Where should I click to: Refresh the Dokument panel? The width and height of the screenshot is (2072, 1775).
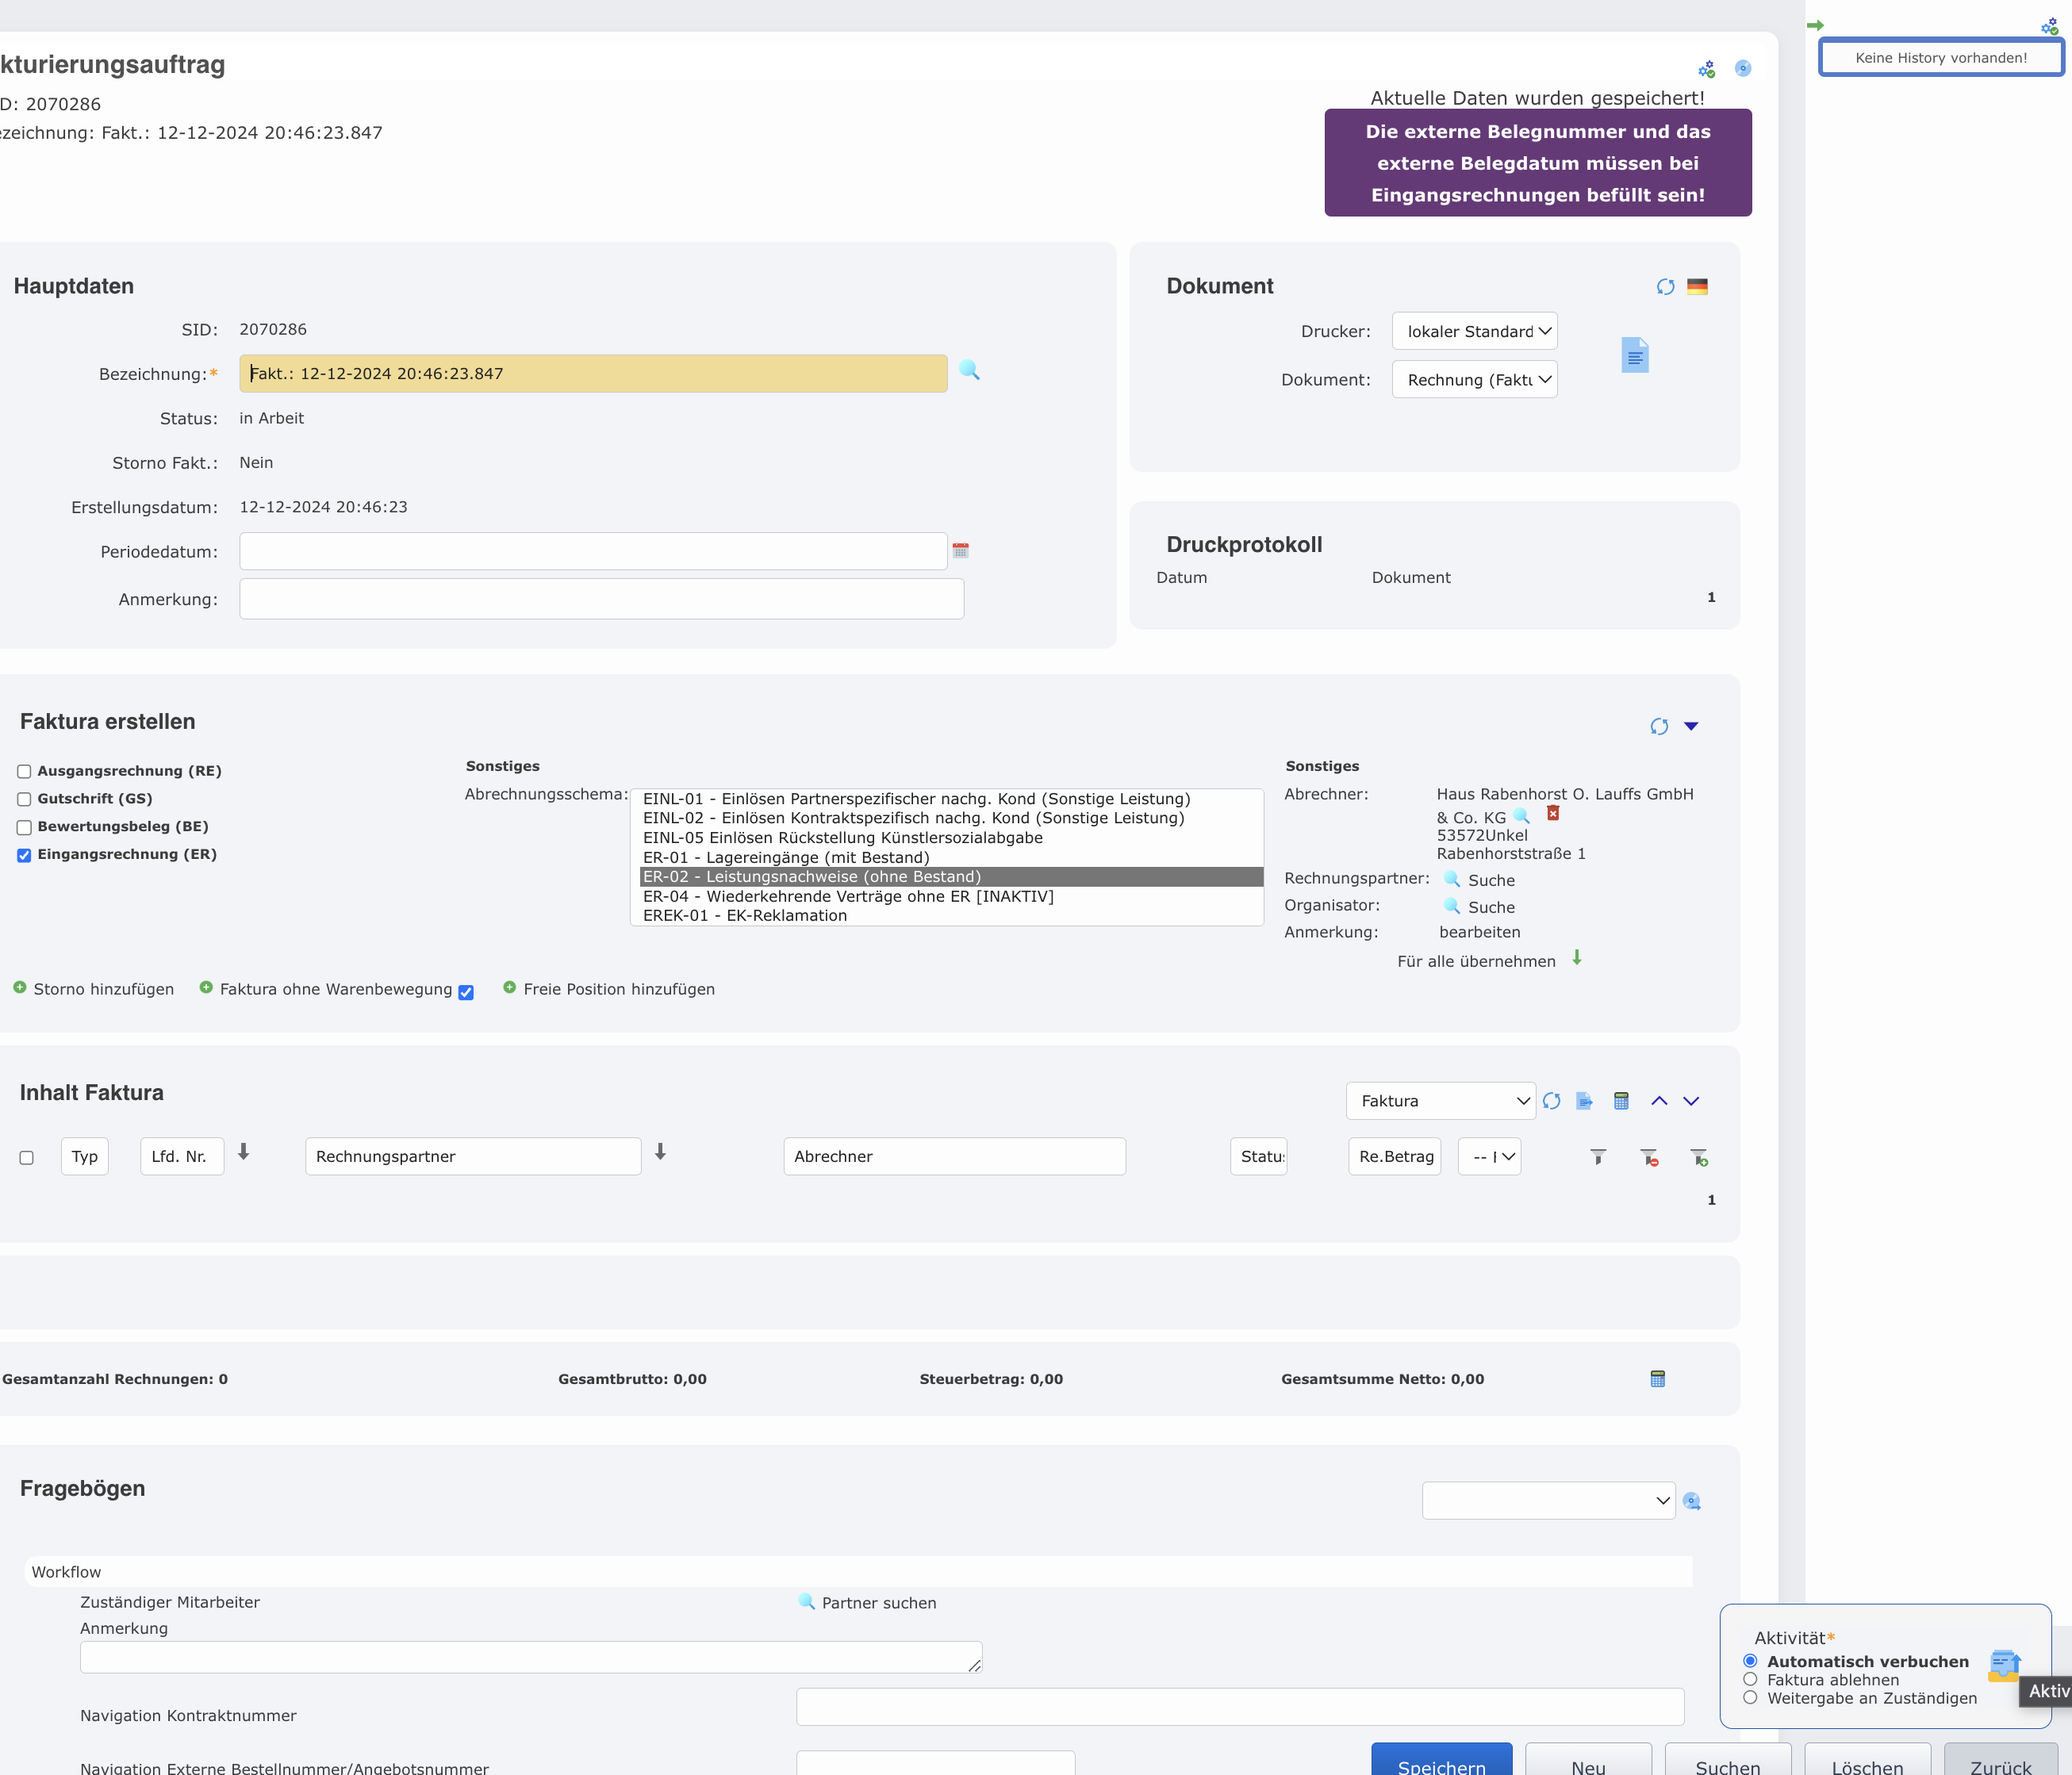point(1664,287)
